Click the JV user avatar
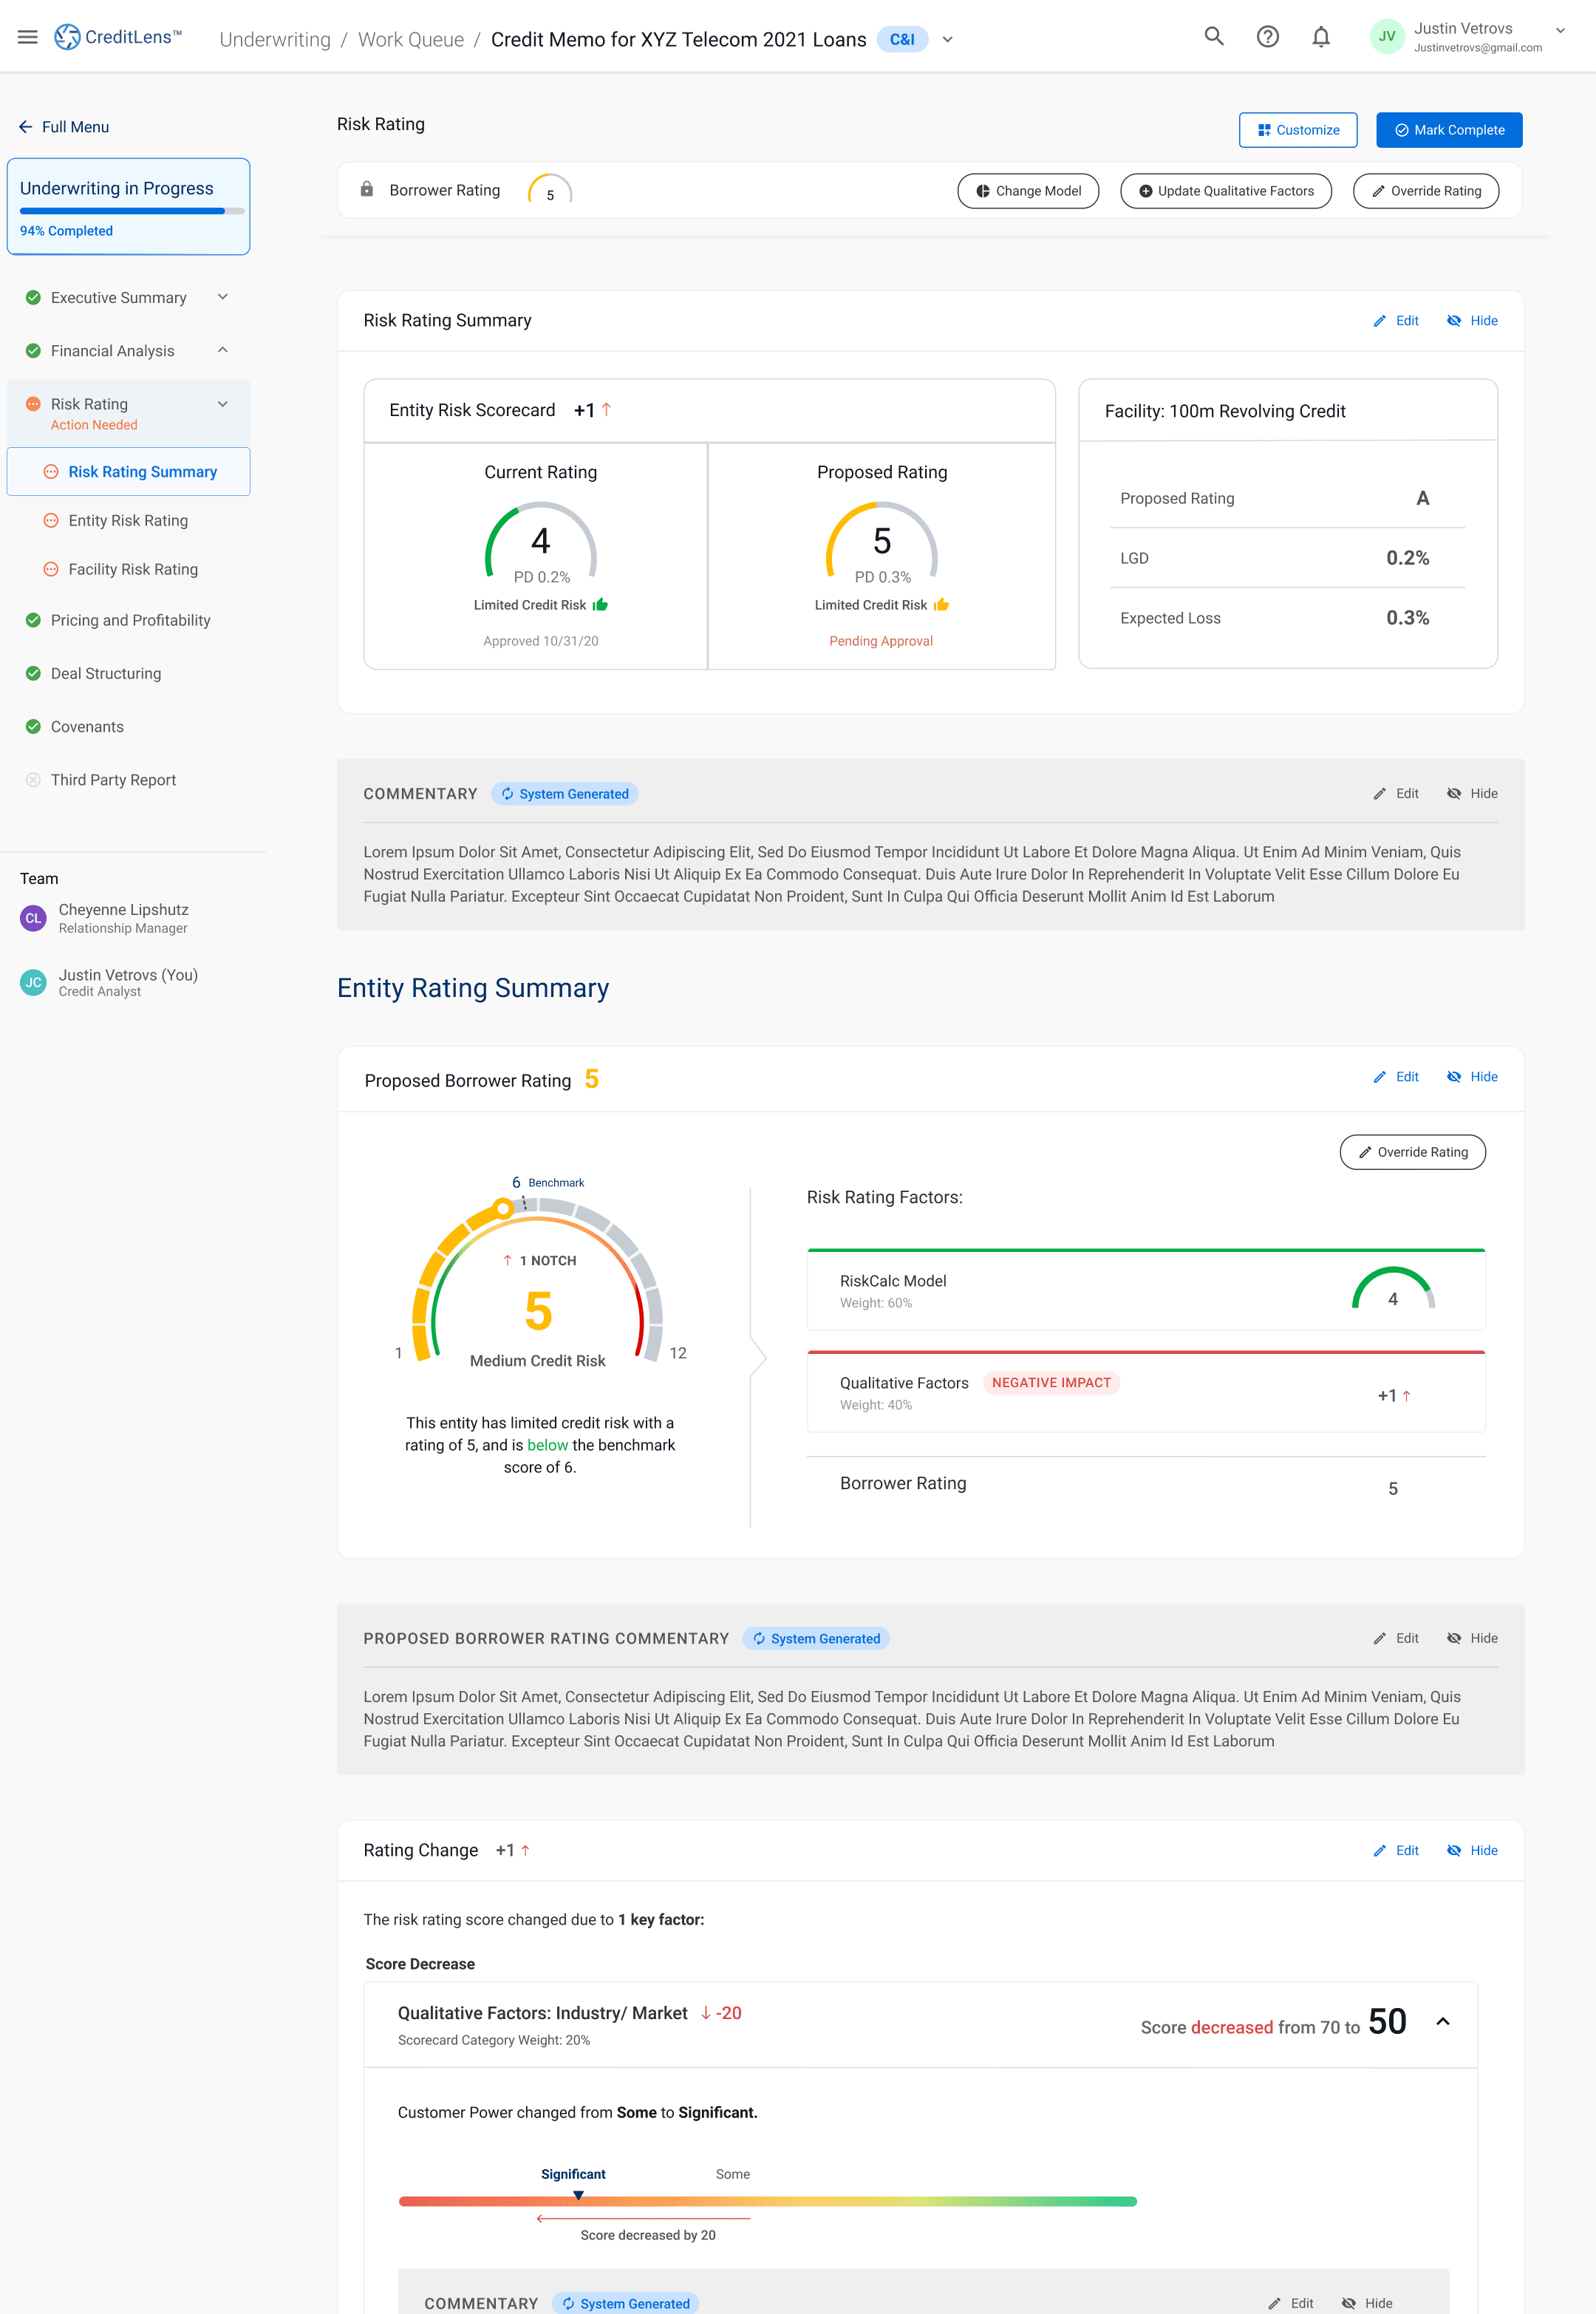Screen dimensions: 1596x2314 (1386, 37)
